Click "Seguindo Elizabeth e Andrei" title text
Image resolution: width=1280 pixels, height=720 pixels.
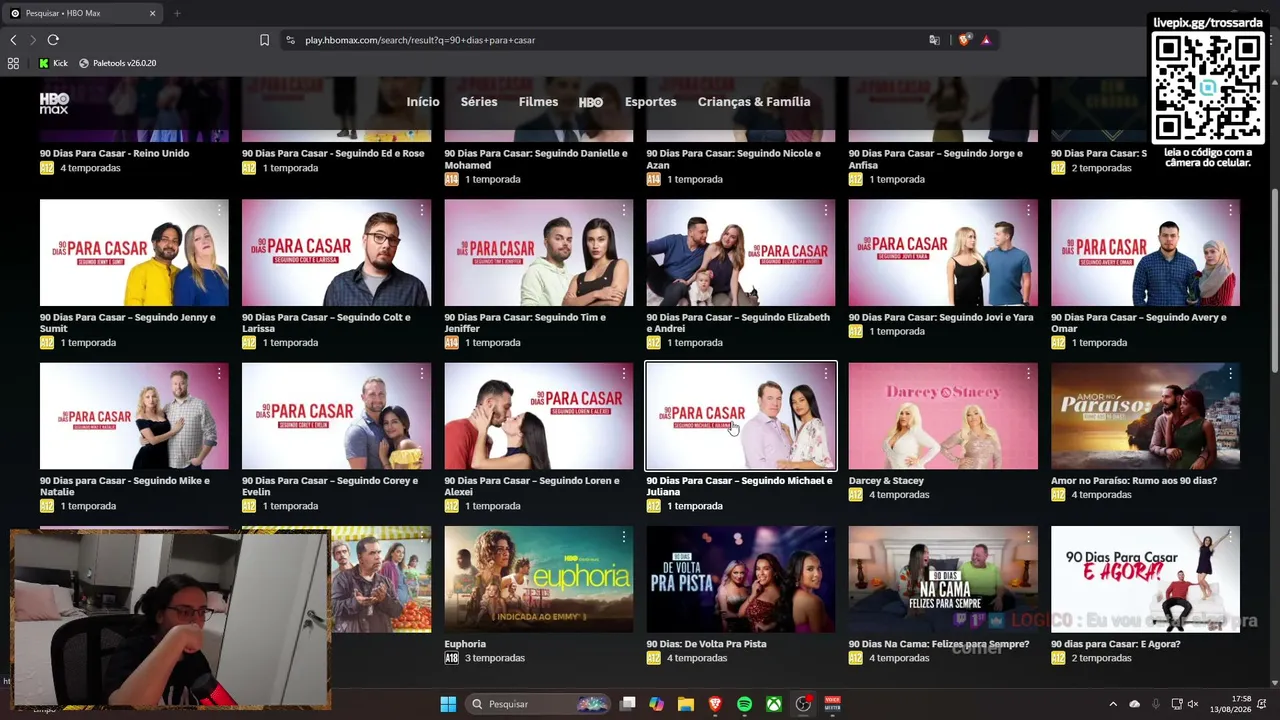738,323
